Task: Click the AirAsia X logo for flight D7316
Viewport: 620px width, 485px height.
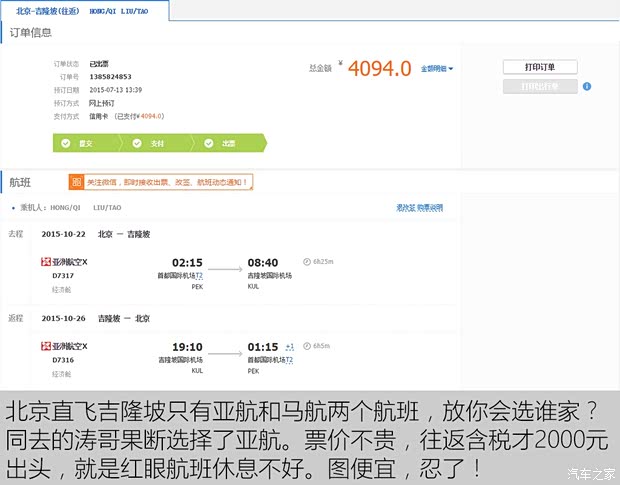Action: pos(46,346)
